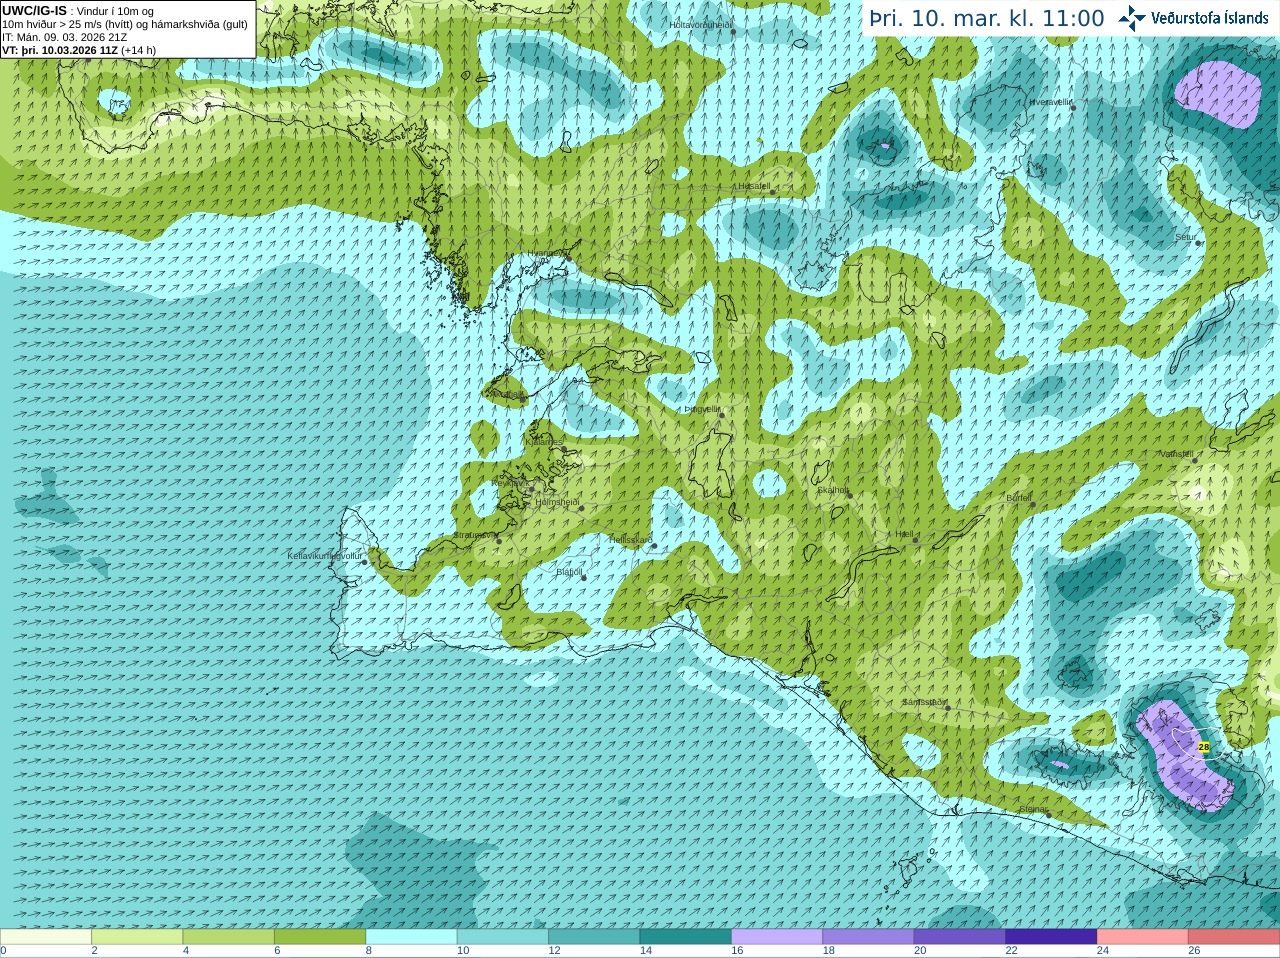Select the 8–10 m/s cyan legend swatch
The height and width of the screenshot is (958, 1280).
[x=411, y=937]
